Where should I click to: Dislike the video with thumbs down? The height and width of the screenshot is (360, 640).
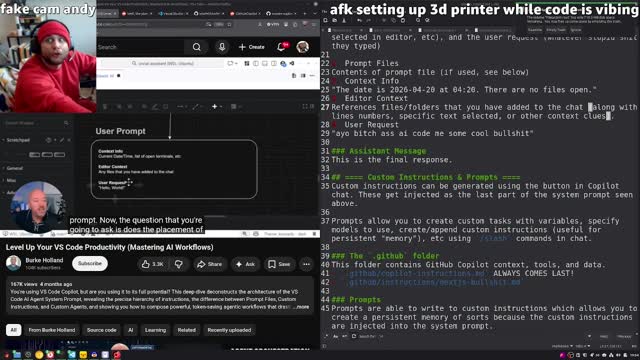(179, 264)
